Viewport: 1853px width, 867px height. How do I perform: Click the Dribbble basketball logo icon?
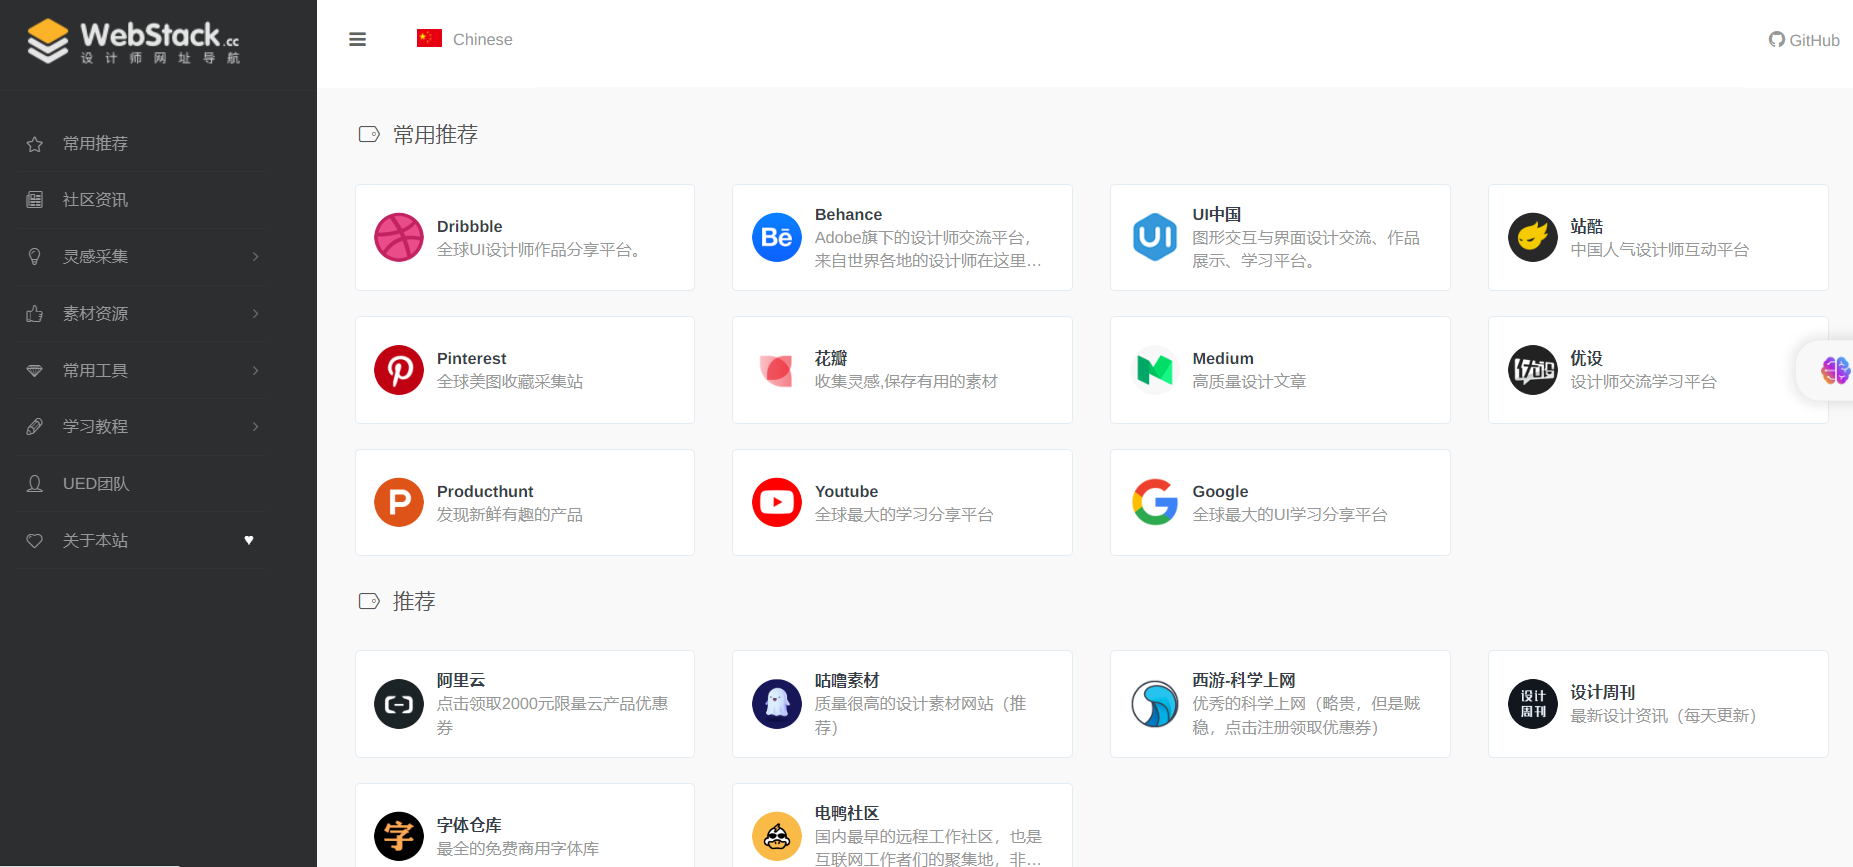pos(399,238)
